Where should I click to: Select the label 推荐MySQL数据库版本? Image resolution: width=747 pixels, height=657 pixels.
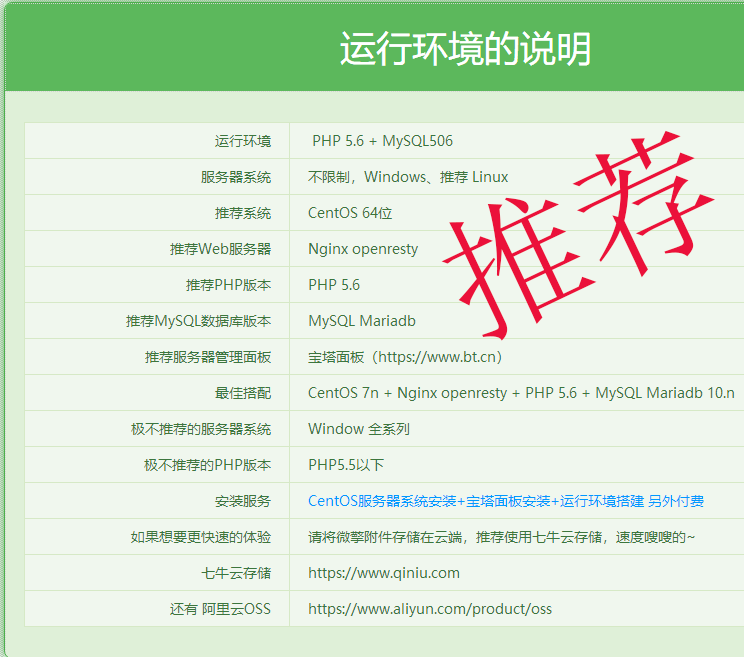pyautogui.click(x=198, y=321)
